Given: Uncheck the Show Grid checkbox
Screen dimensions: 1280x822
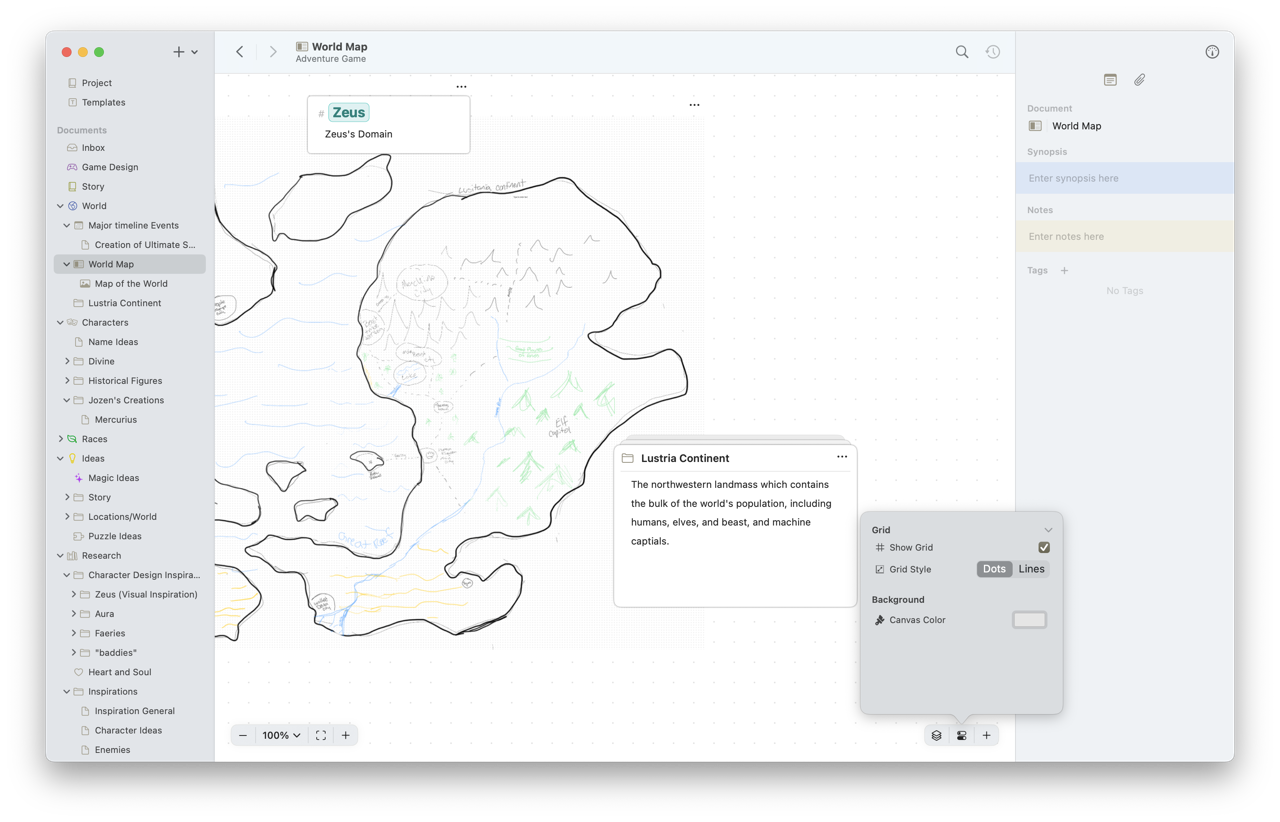Looking at the screenshot, I should pos(1044,547).
